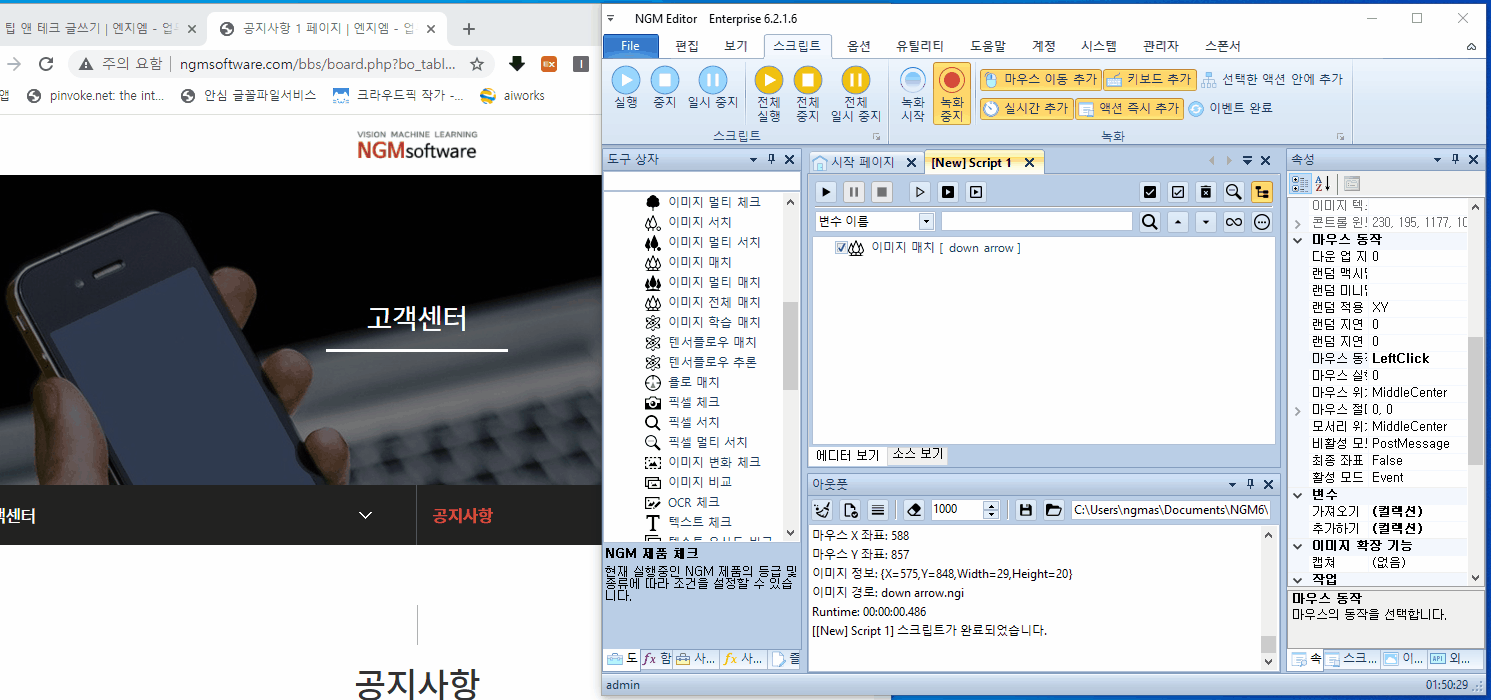The height and width of the screenshot is (700, 1491).
Task: Expand the 콘트롤 윈도우 property row
Action: (x=1298, y=223)
